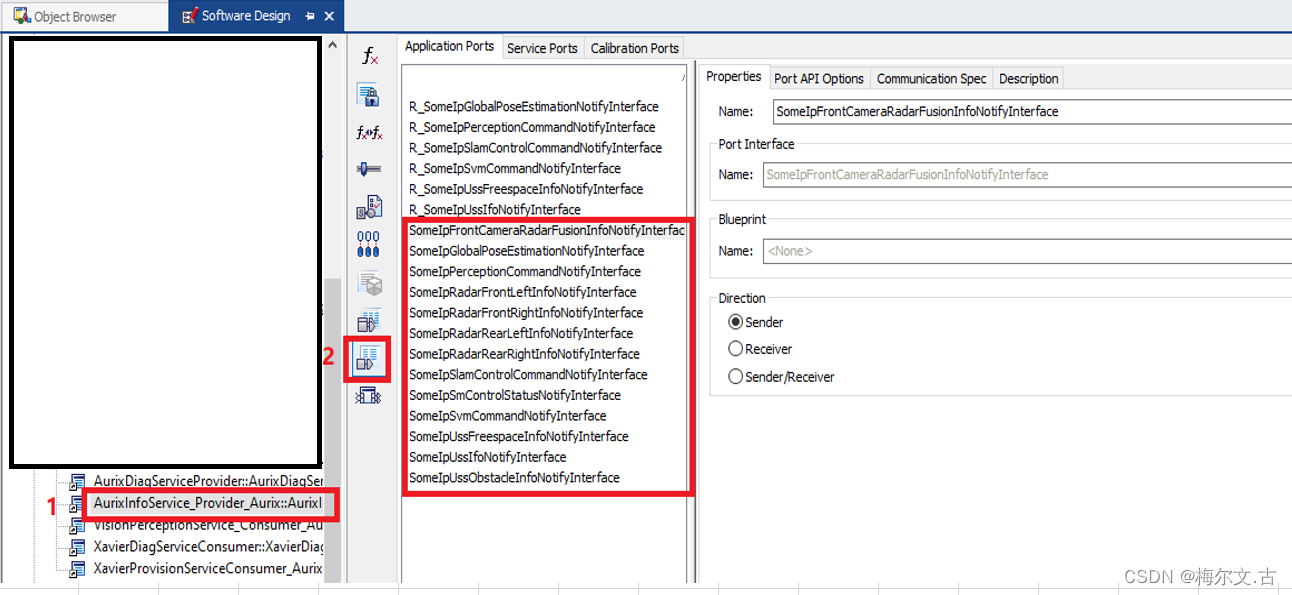Click the connector toolbar icon below the functions icon

click(x=367, y=168)
